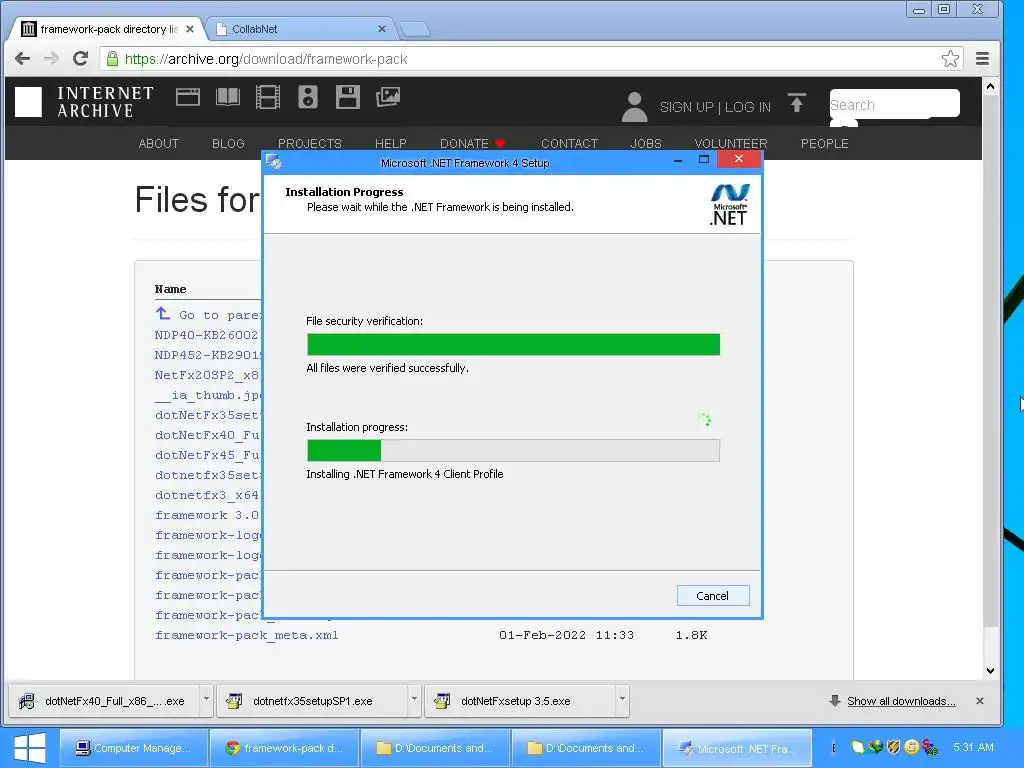Viewport: 1024px width, 768px height.
Task: Open Computer Management from the taskbar
Action: (134, 748)
